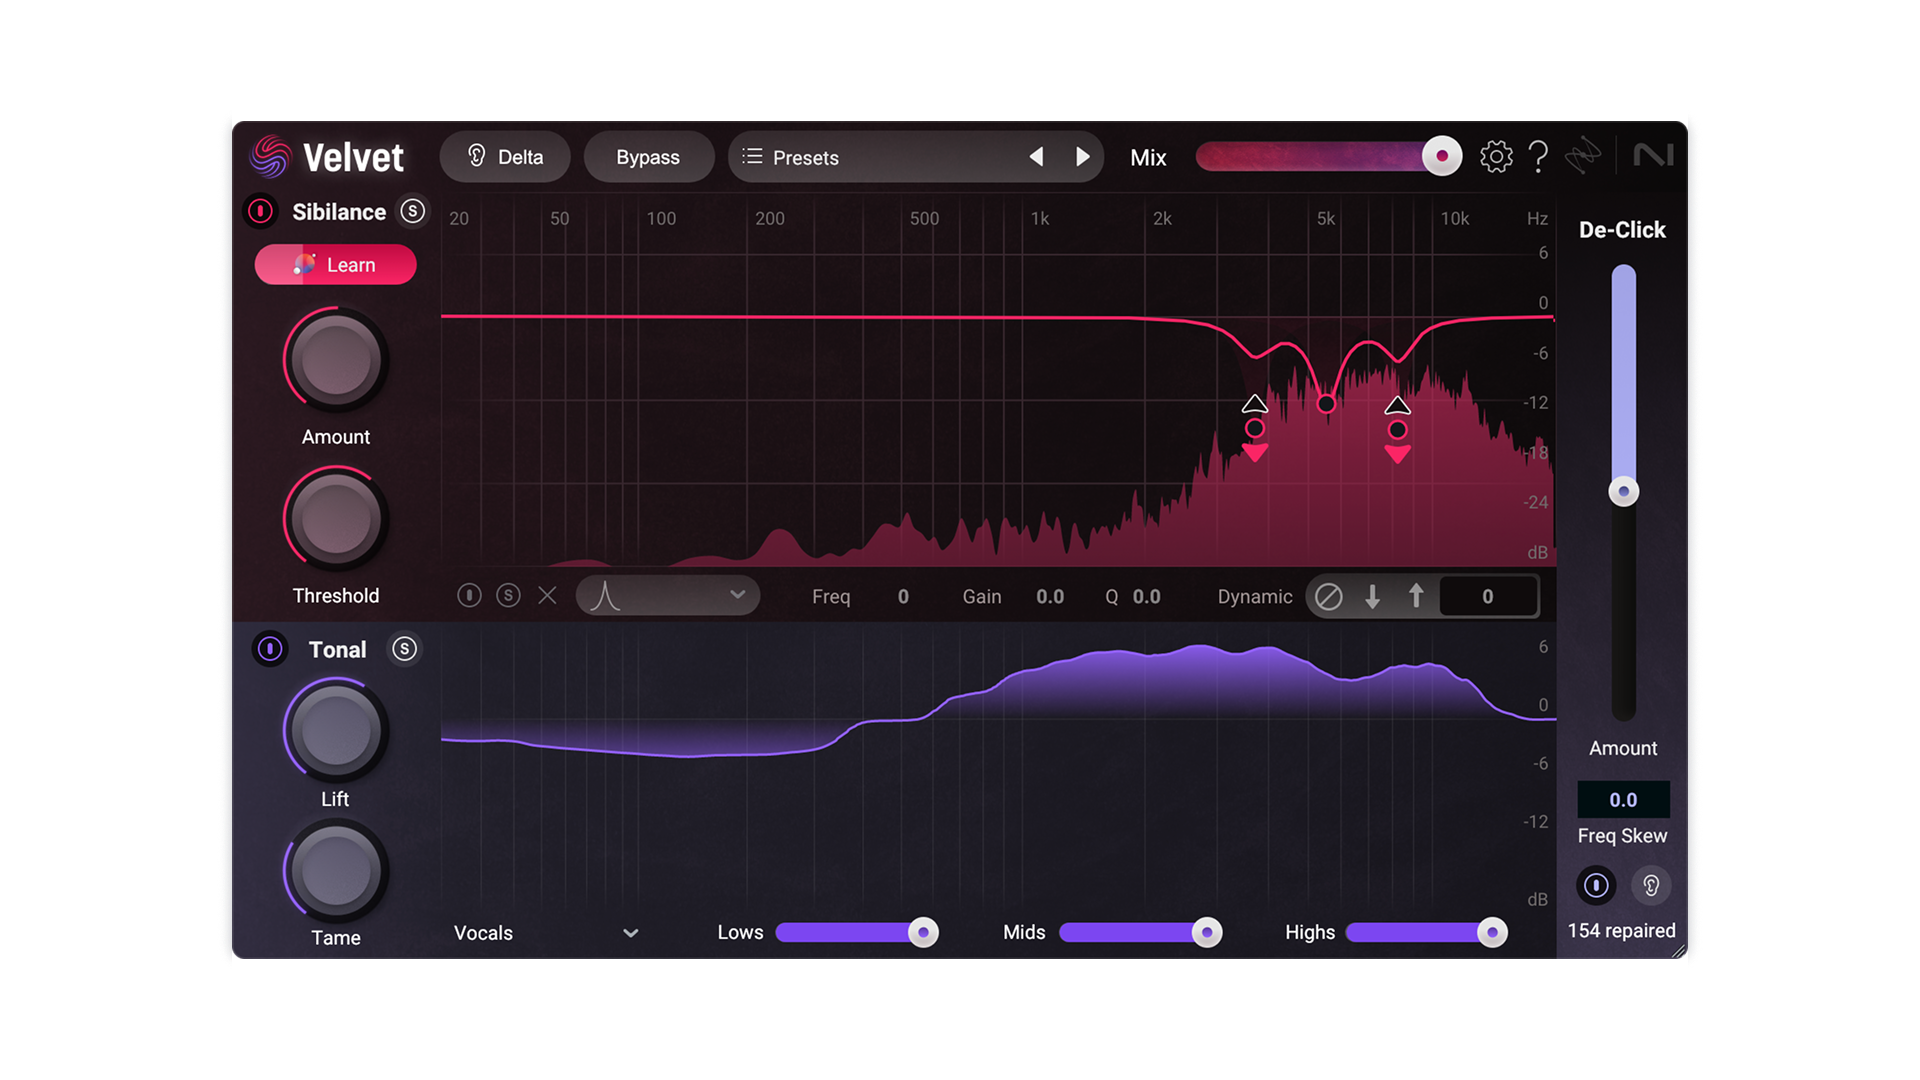Disable dynamic mode with the slashed circle
The width and height of the screenshot is (1920, 1080).
(1328, 597)
